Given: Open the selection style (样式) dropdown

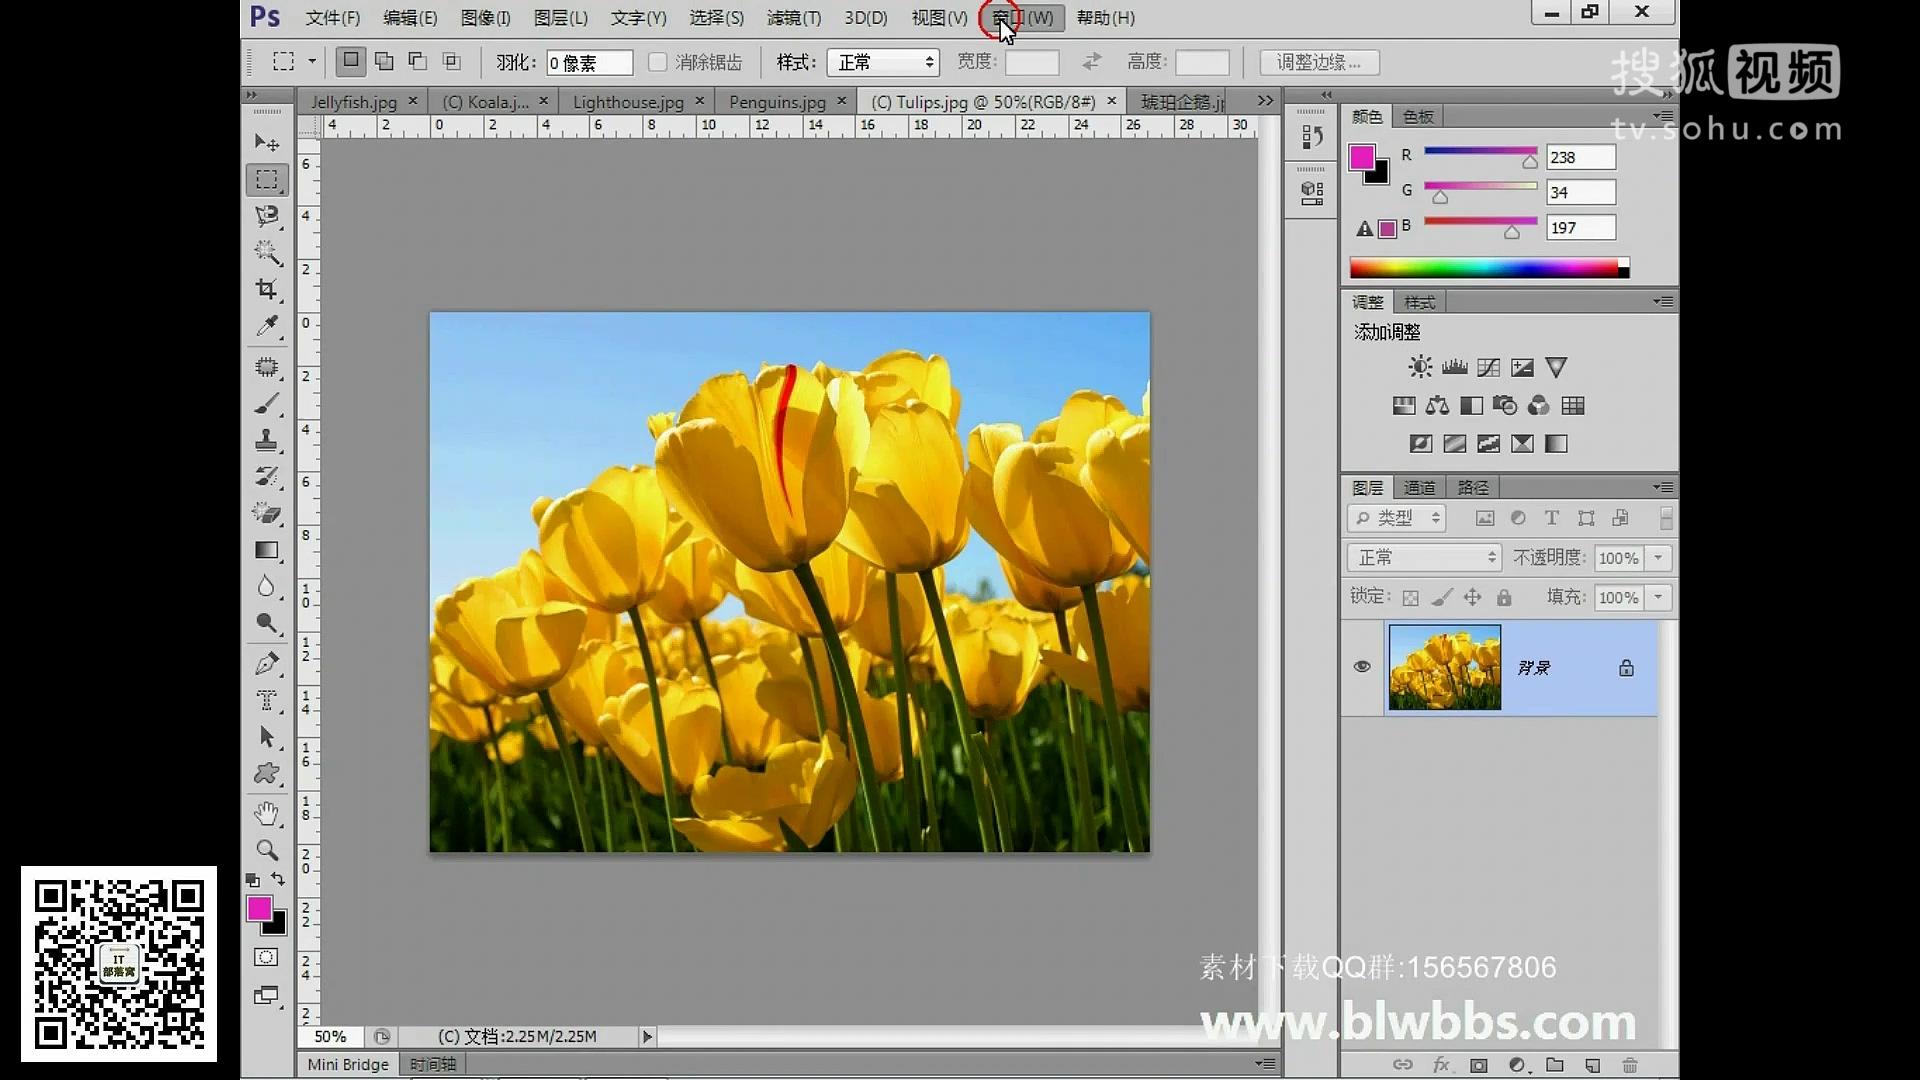Looking at the screenshot, I should pos(881,62).
